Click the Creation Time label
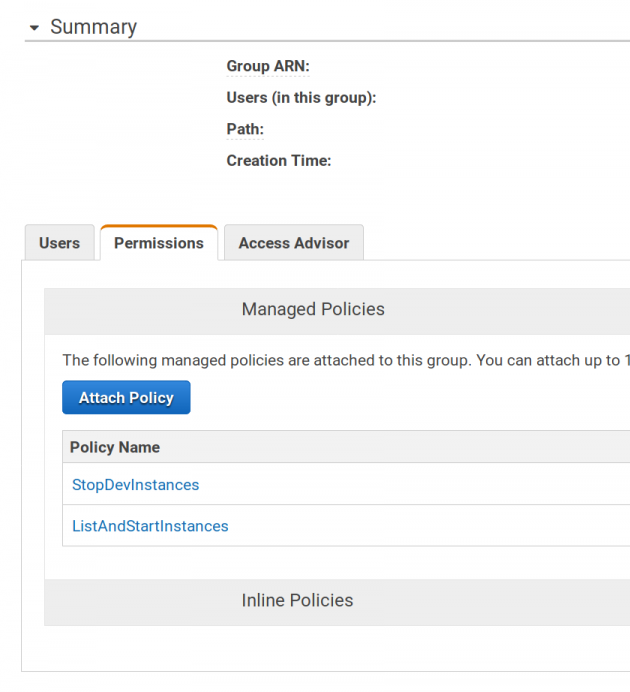This screenshot has height=692, width=630. click(x=278, y=161)
